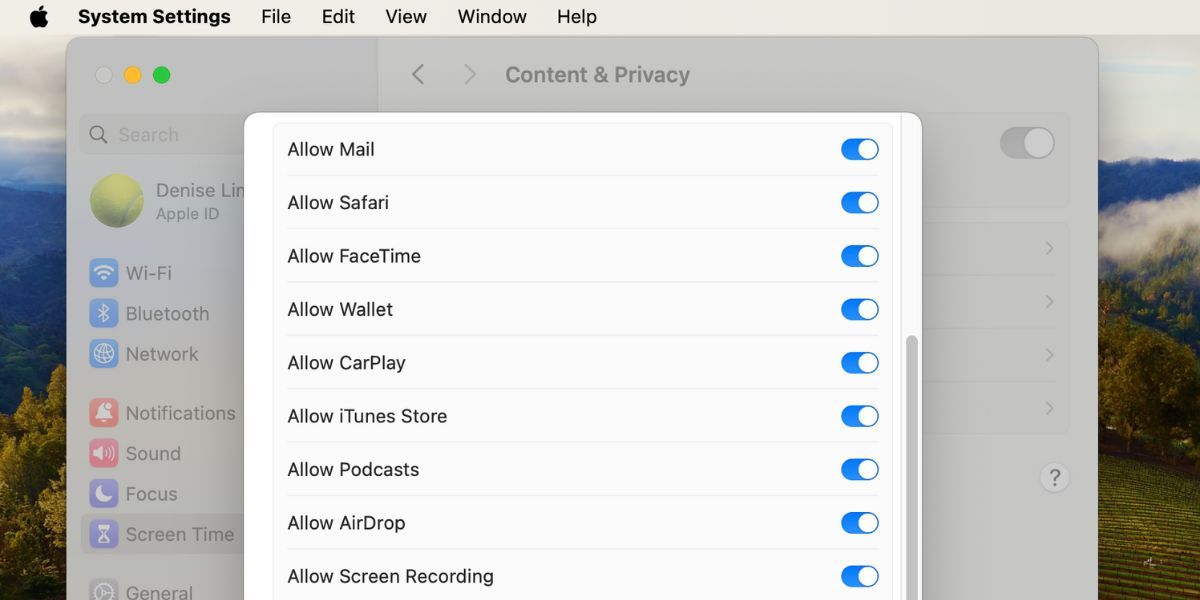Select Sound in the sidebar
Viewport: 1200px width, 600px height.
point(153,453)
